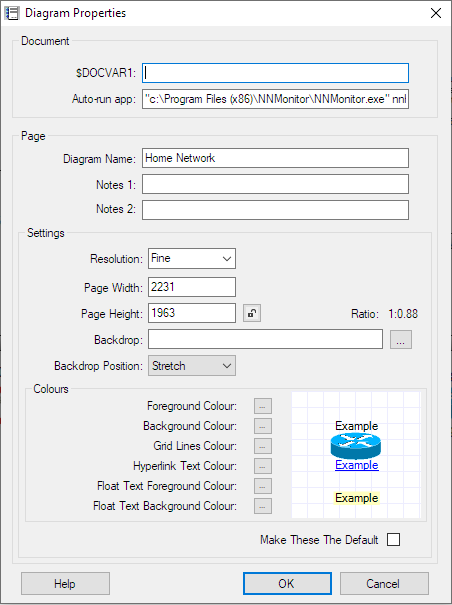The height and width of the screenshot is (605, 452).
Task: Pick the Foreground Colour
Action: (263, 406)
